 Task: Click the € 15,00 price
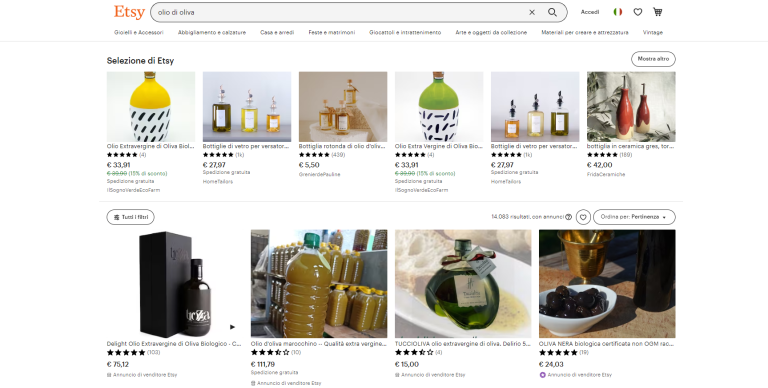pyautogui.click(x=407, y=364)
